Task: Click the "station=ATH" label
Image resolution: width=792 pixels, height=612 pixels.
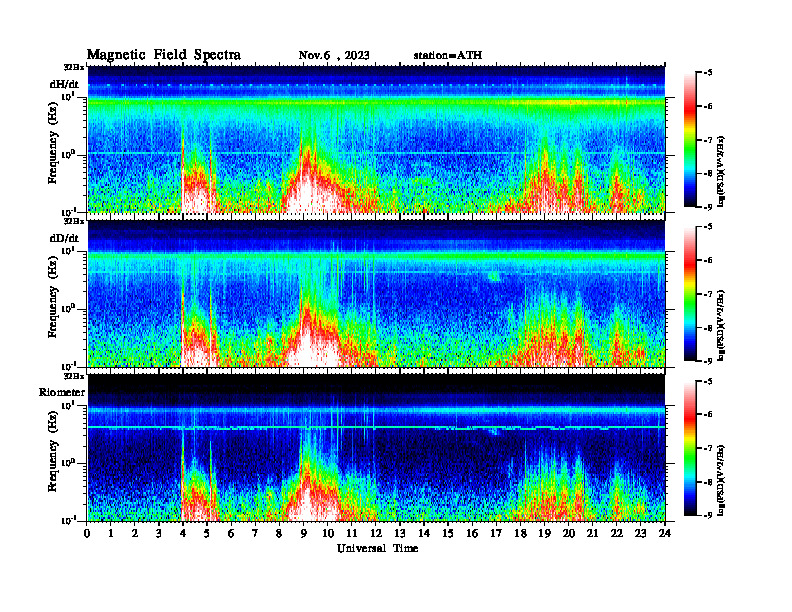Action: tap(448, 56)
